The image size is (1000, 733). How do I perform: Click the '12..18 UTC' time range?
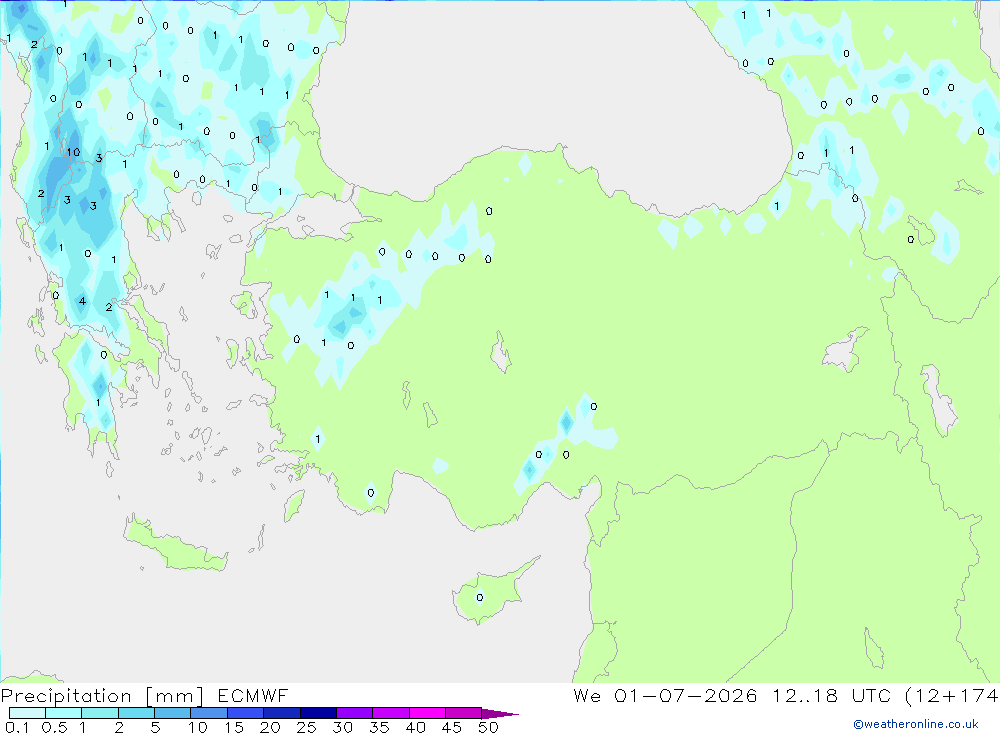(831, 695)
